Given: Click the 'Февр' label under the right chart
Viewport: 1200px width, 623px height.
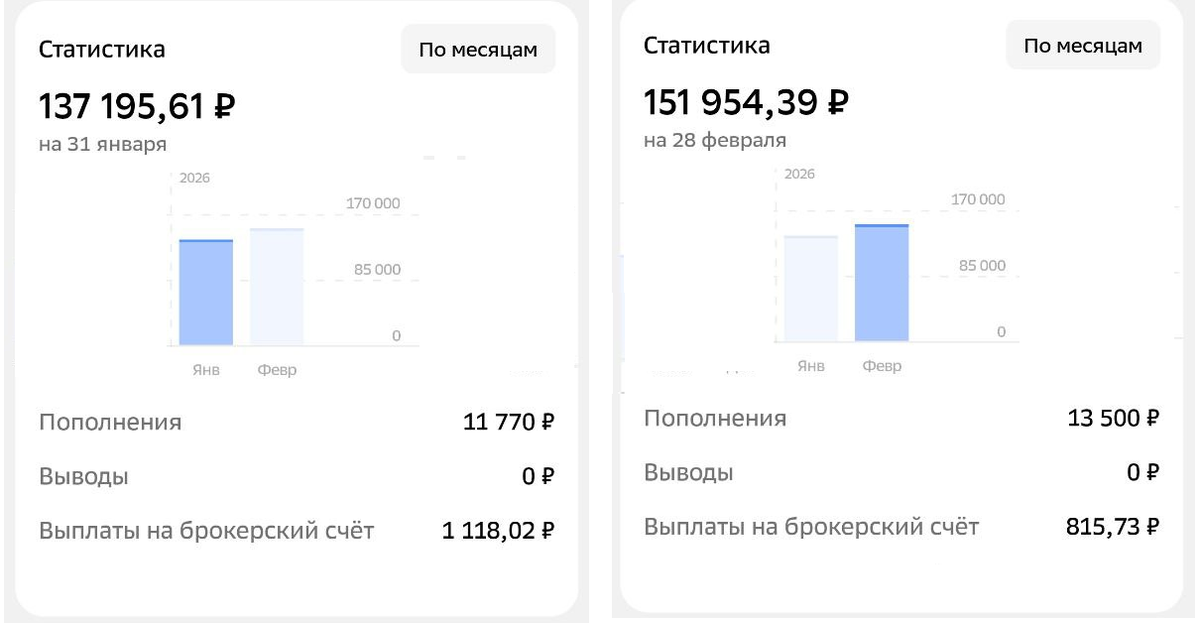Looking at the screenshot, I should point(883,366).
